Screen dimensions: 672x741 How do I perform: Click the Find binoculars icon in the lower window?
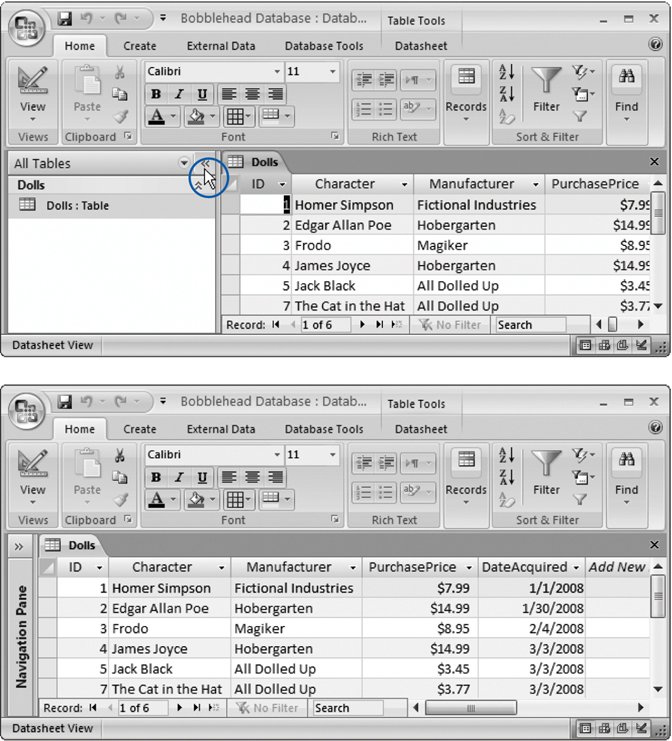pos(627,465)
